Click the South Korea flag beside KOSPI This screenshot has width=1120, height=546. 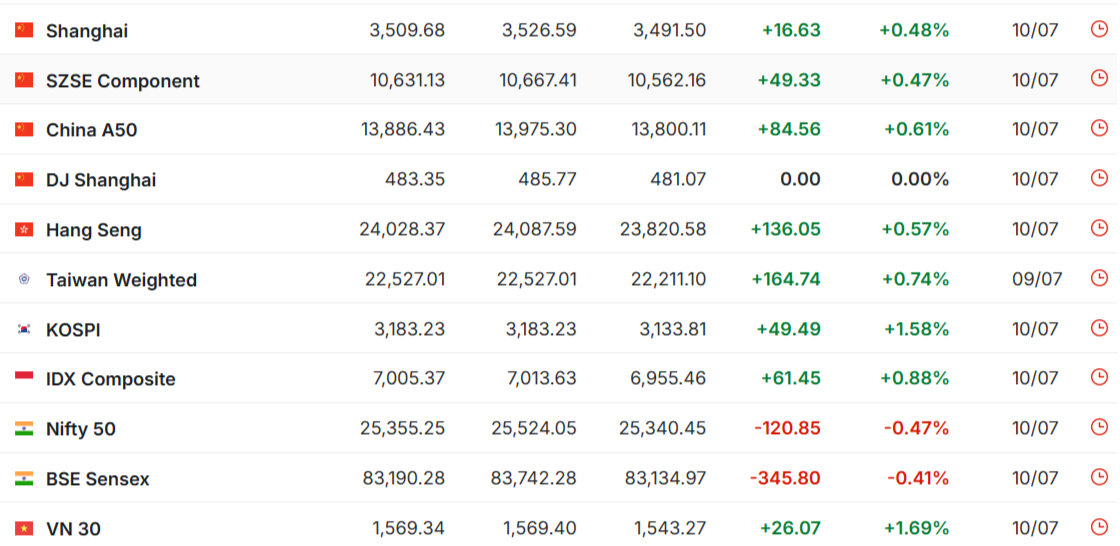pos(24,329)
